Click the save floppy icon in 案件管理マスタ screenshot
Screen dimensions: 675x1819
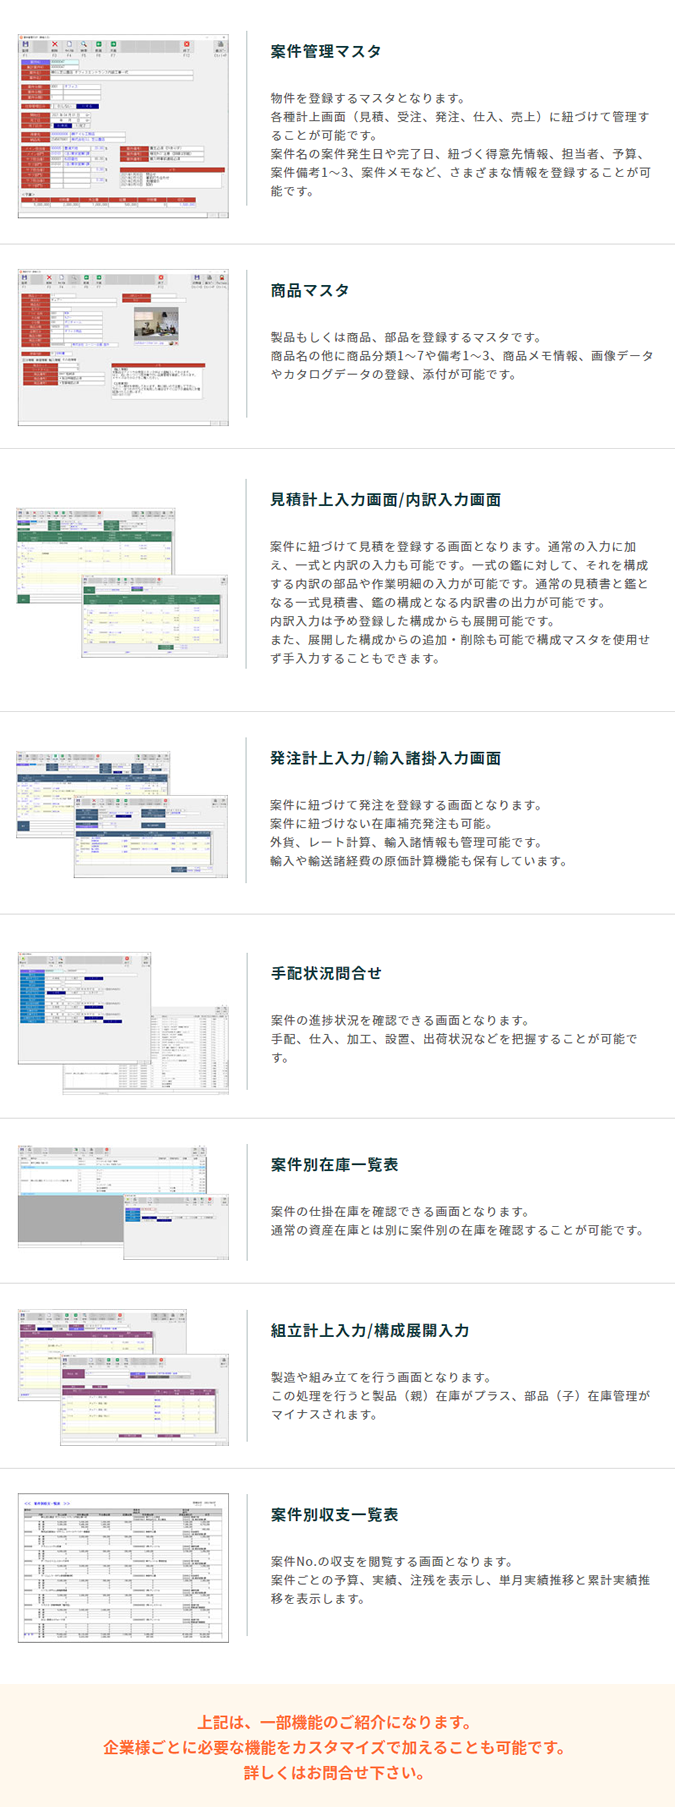pos(25,45)
